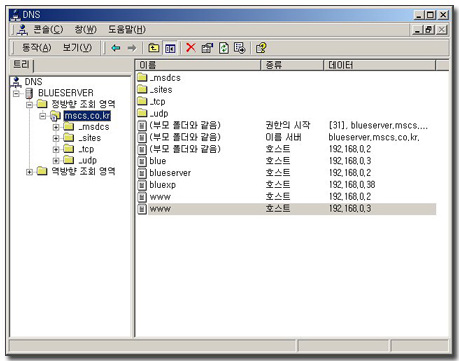Expand the _msdcs tree node
459x361 pixels.
(56, 127)
